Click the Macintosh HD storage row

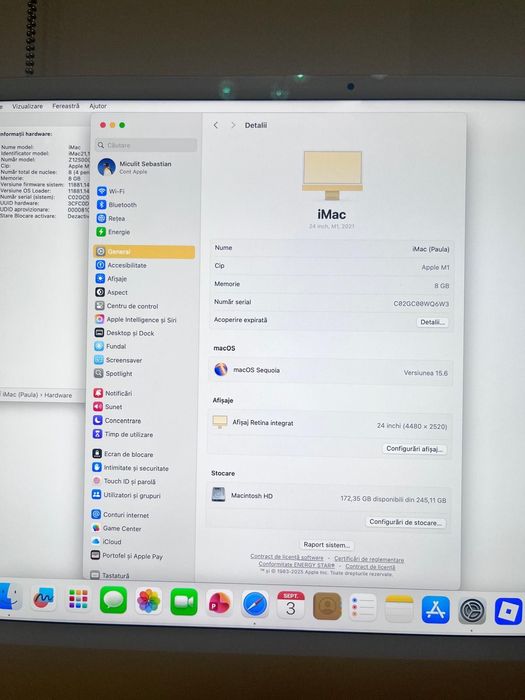pyautogui.click(x=329, y=497)
